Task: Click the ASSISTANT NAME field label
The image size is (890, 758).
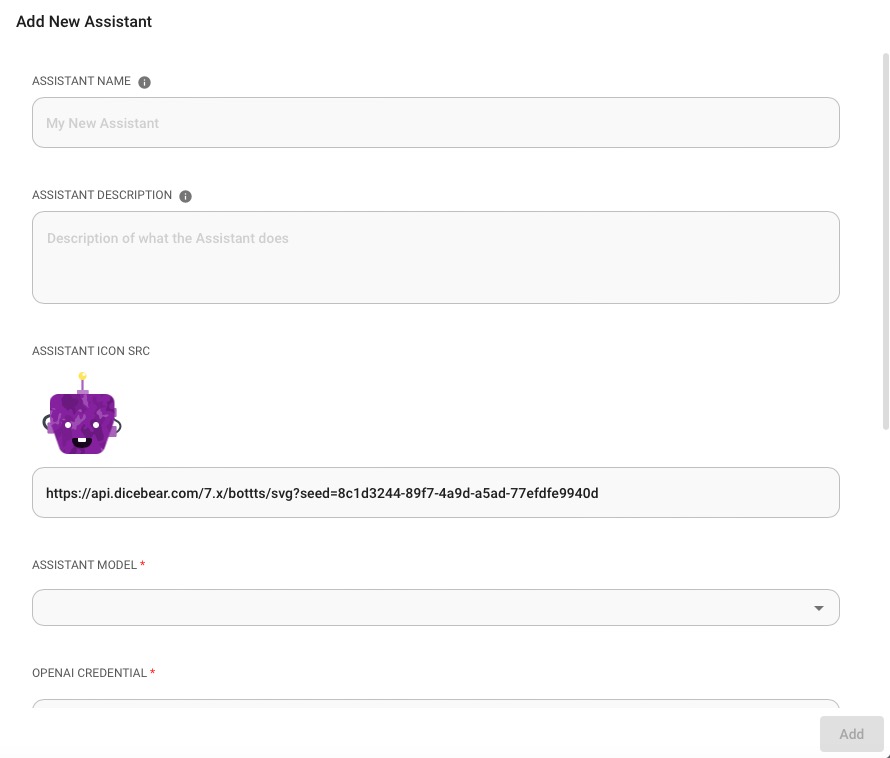Action: pyautogui.click(x=81, y=81)
